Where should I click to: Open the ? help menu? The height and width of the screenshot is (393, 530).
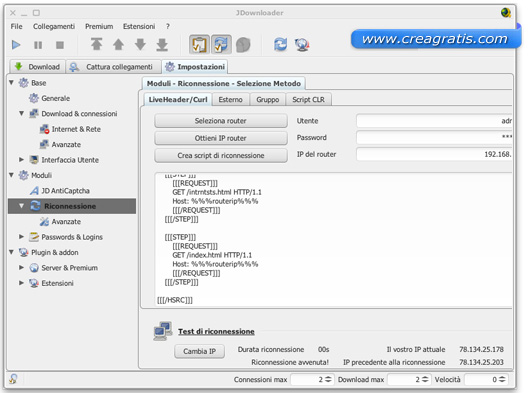(168, 26)
